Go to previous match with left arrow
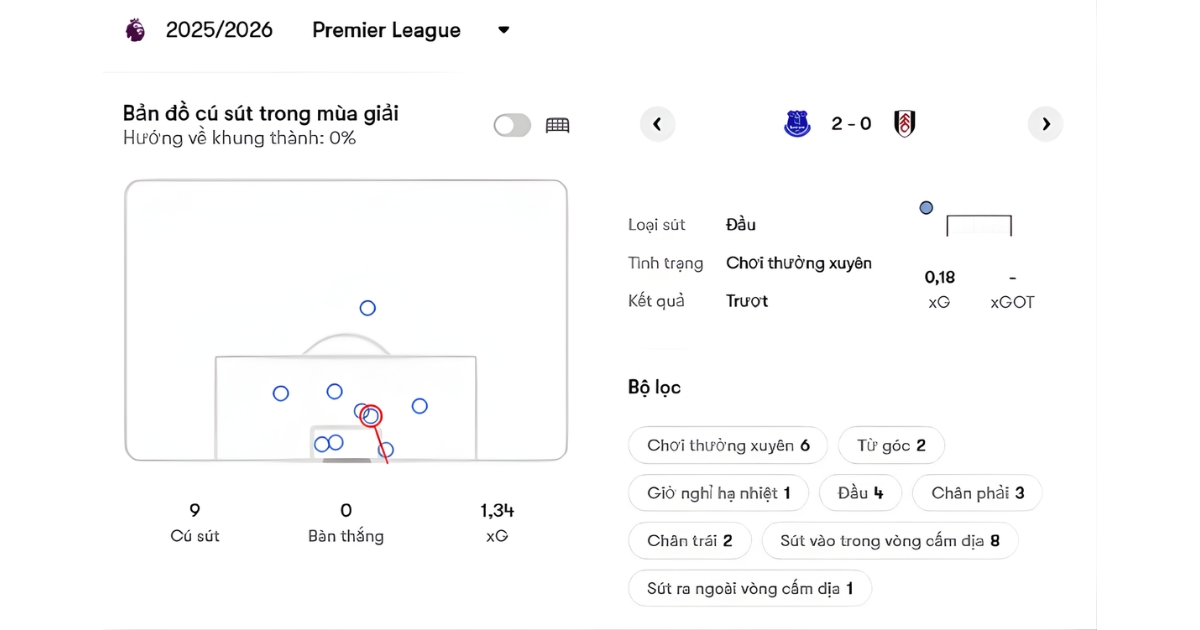This screenshot has height=630, width=1200. coord(657,124)
